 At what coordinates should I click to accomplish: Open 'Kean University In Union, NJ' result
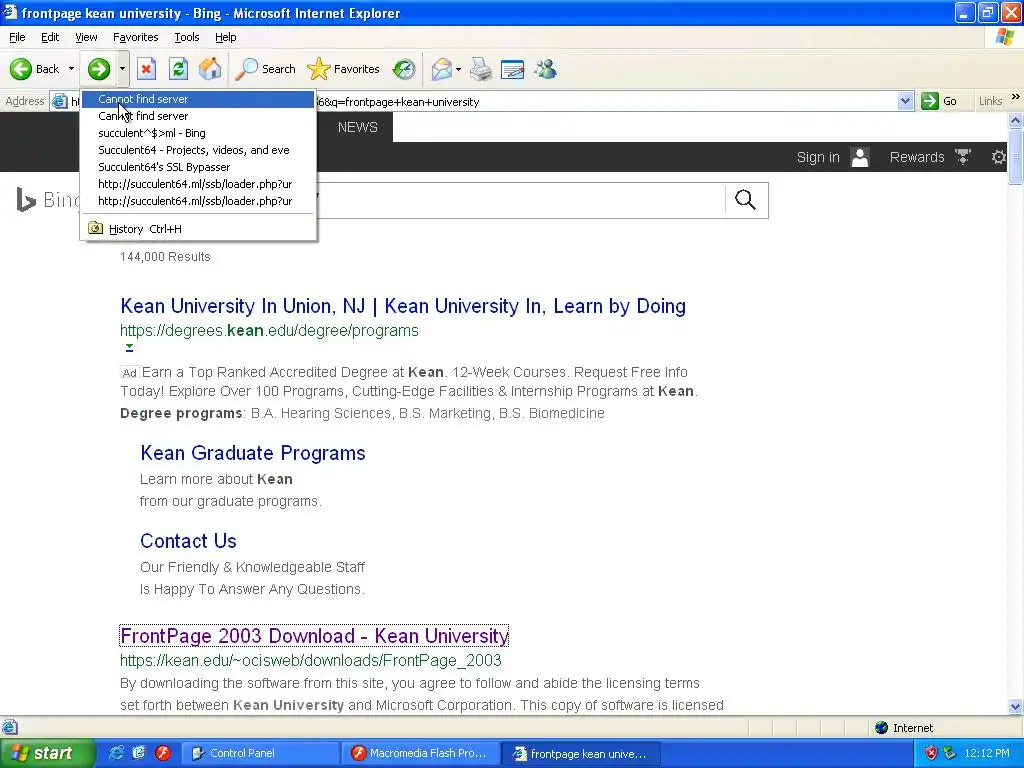(x=403, y=306)
